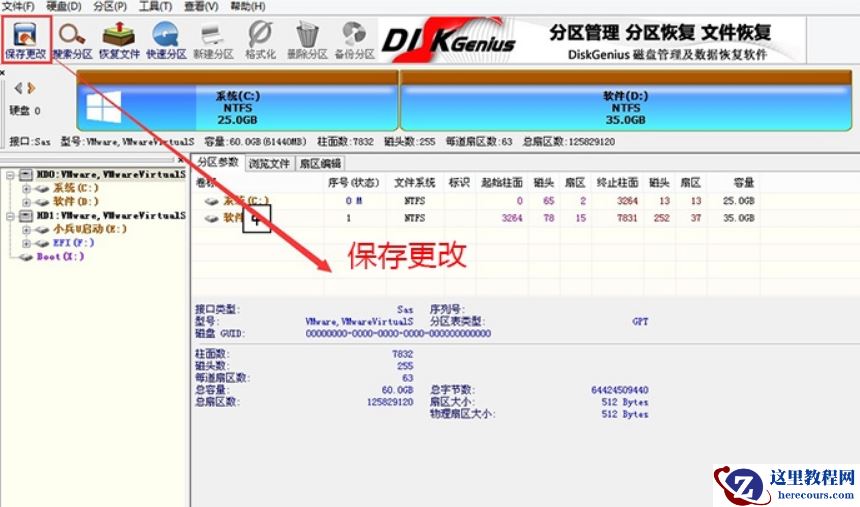Switch to the 扇区编辑 tab
This screenshot has height=507, width=860.
tap(320, 164)
